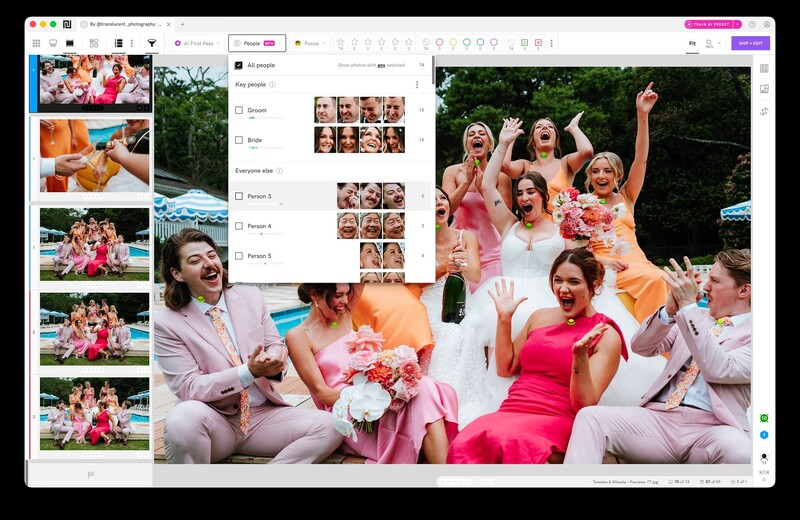This screenshot has width=800, height=520.
Task: Add a new tab with plus
Action: click(183, 24)
